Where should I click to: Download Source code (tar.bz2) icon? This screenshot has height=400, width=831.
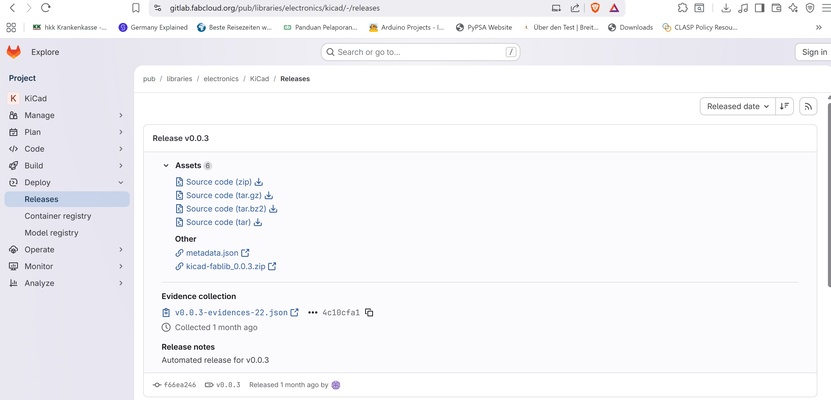273,209
